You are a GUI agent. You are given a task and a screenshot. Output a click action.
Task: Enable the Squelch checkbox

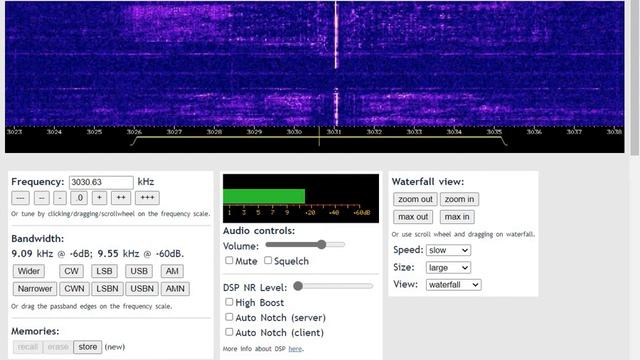[x=268, y=260]
